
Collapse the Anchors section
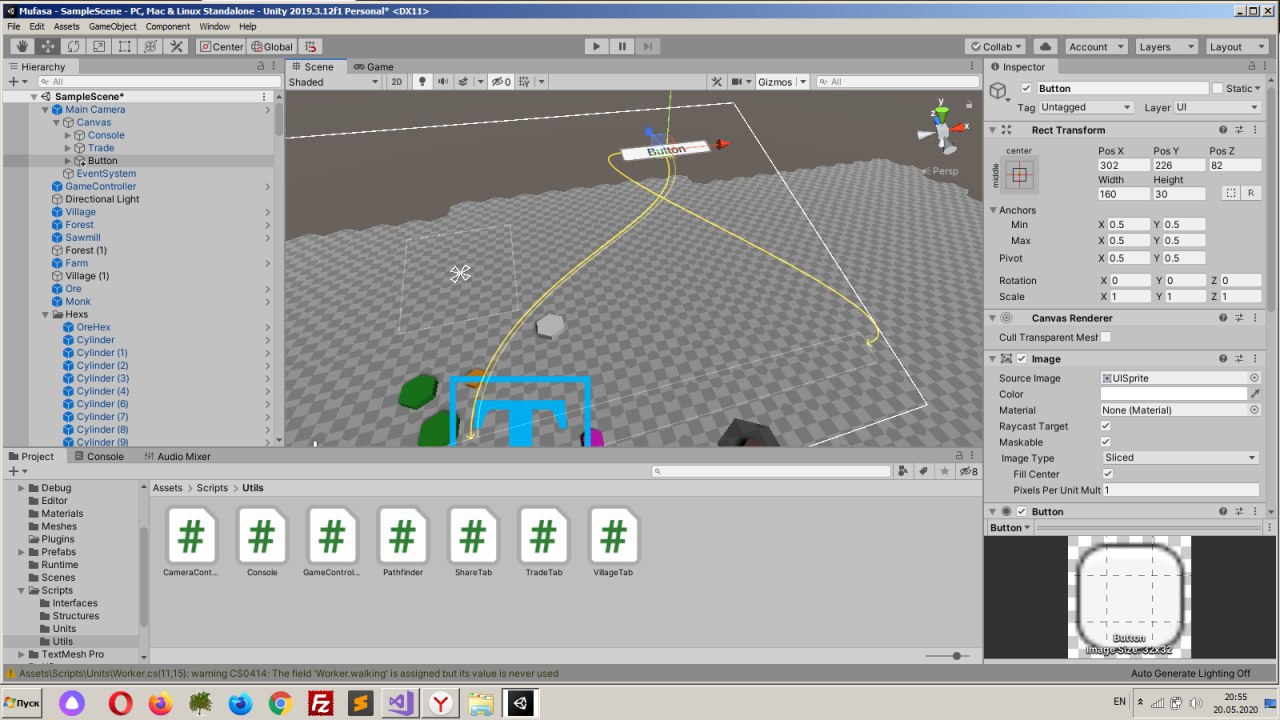[x=994, y=210]
